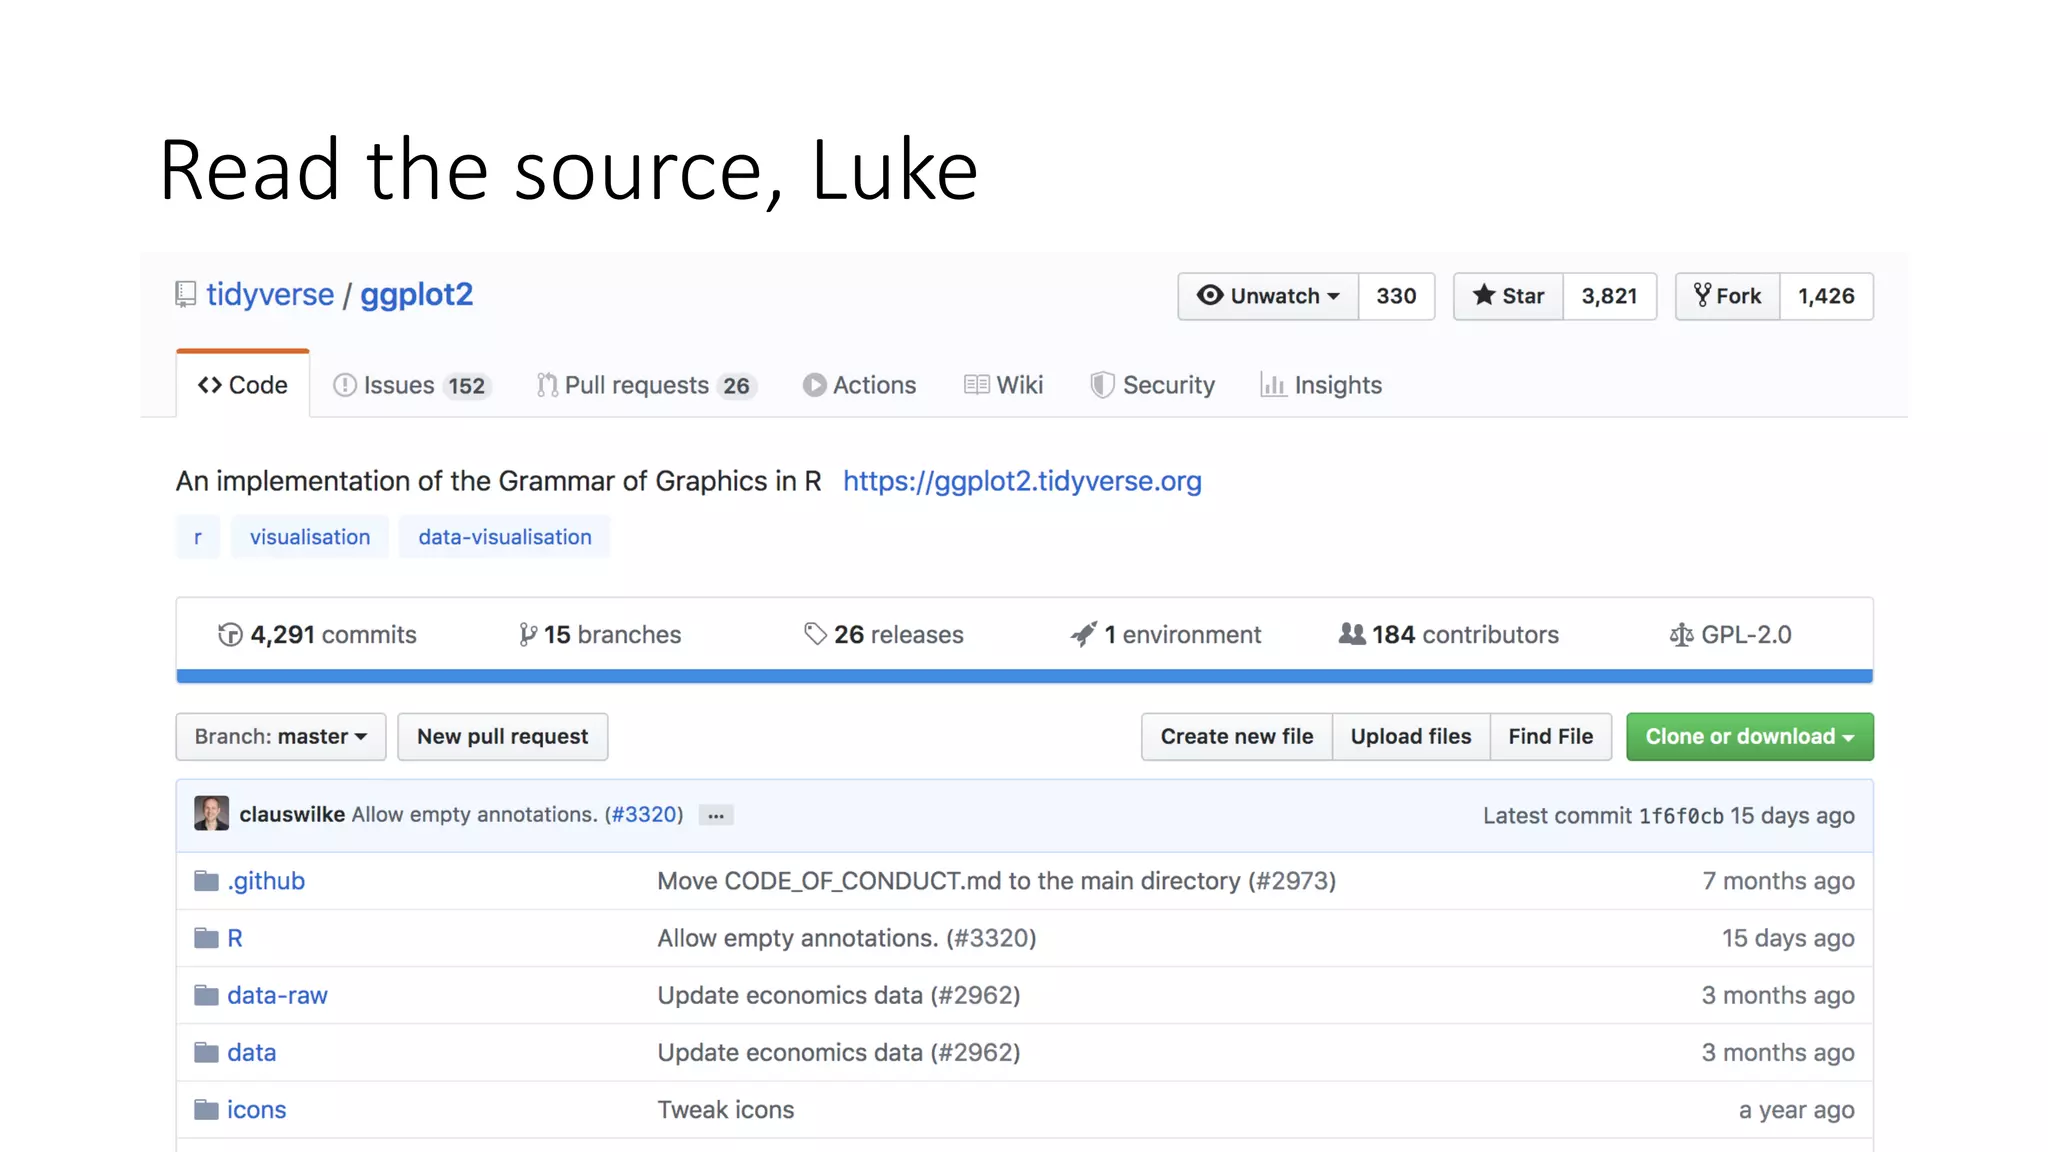Image resolution: width=2048 pixels, height=1152 pixels.
Task: Expand the Branch: master dropdown
Action: point(281,737)
